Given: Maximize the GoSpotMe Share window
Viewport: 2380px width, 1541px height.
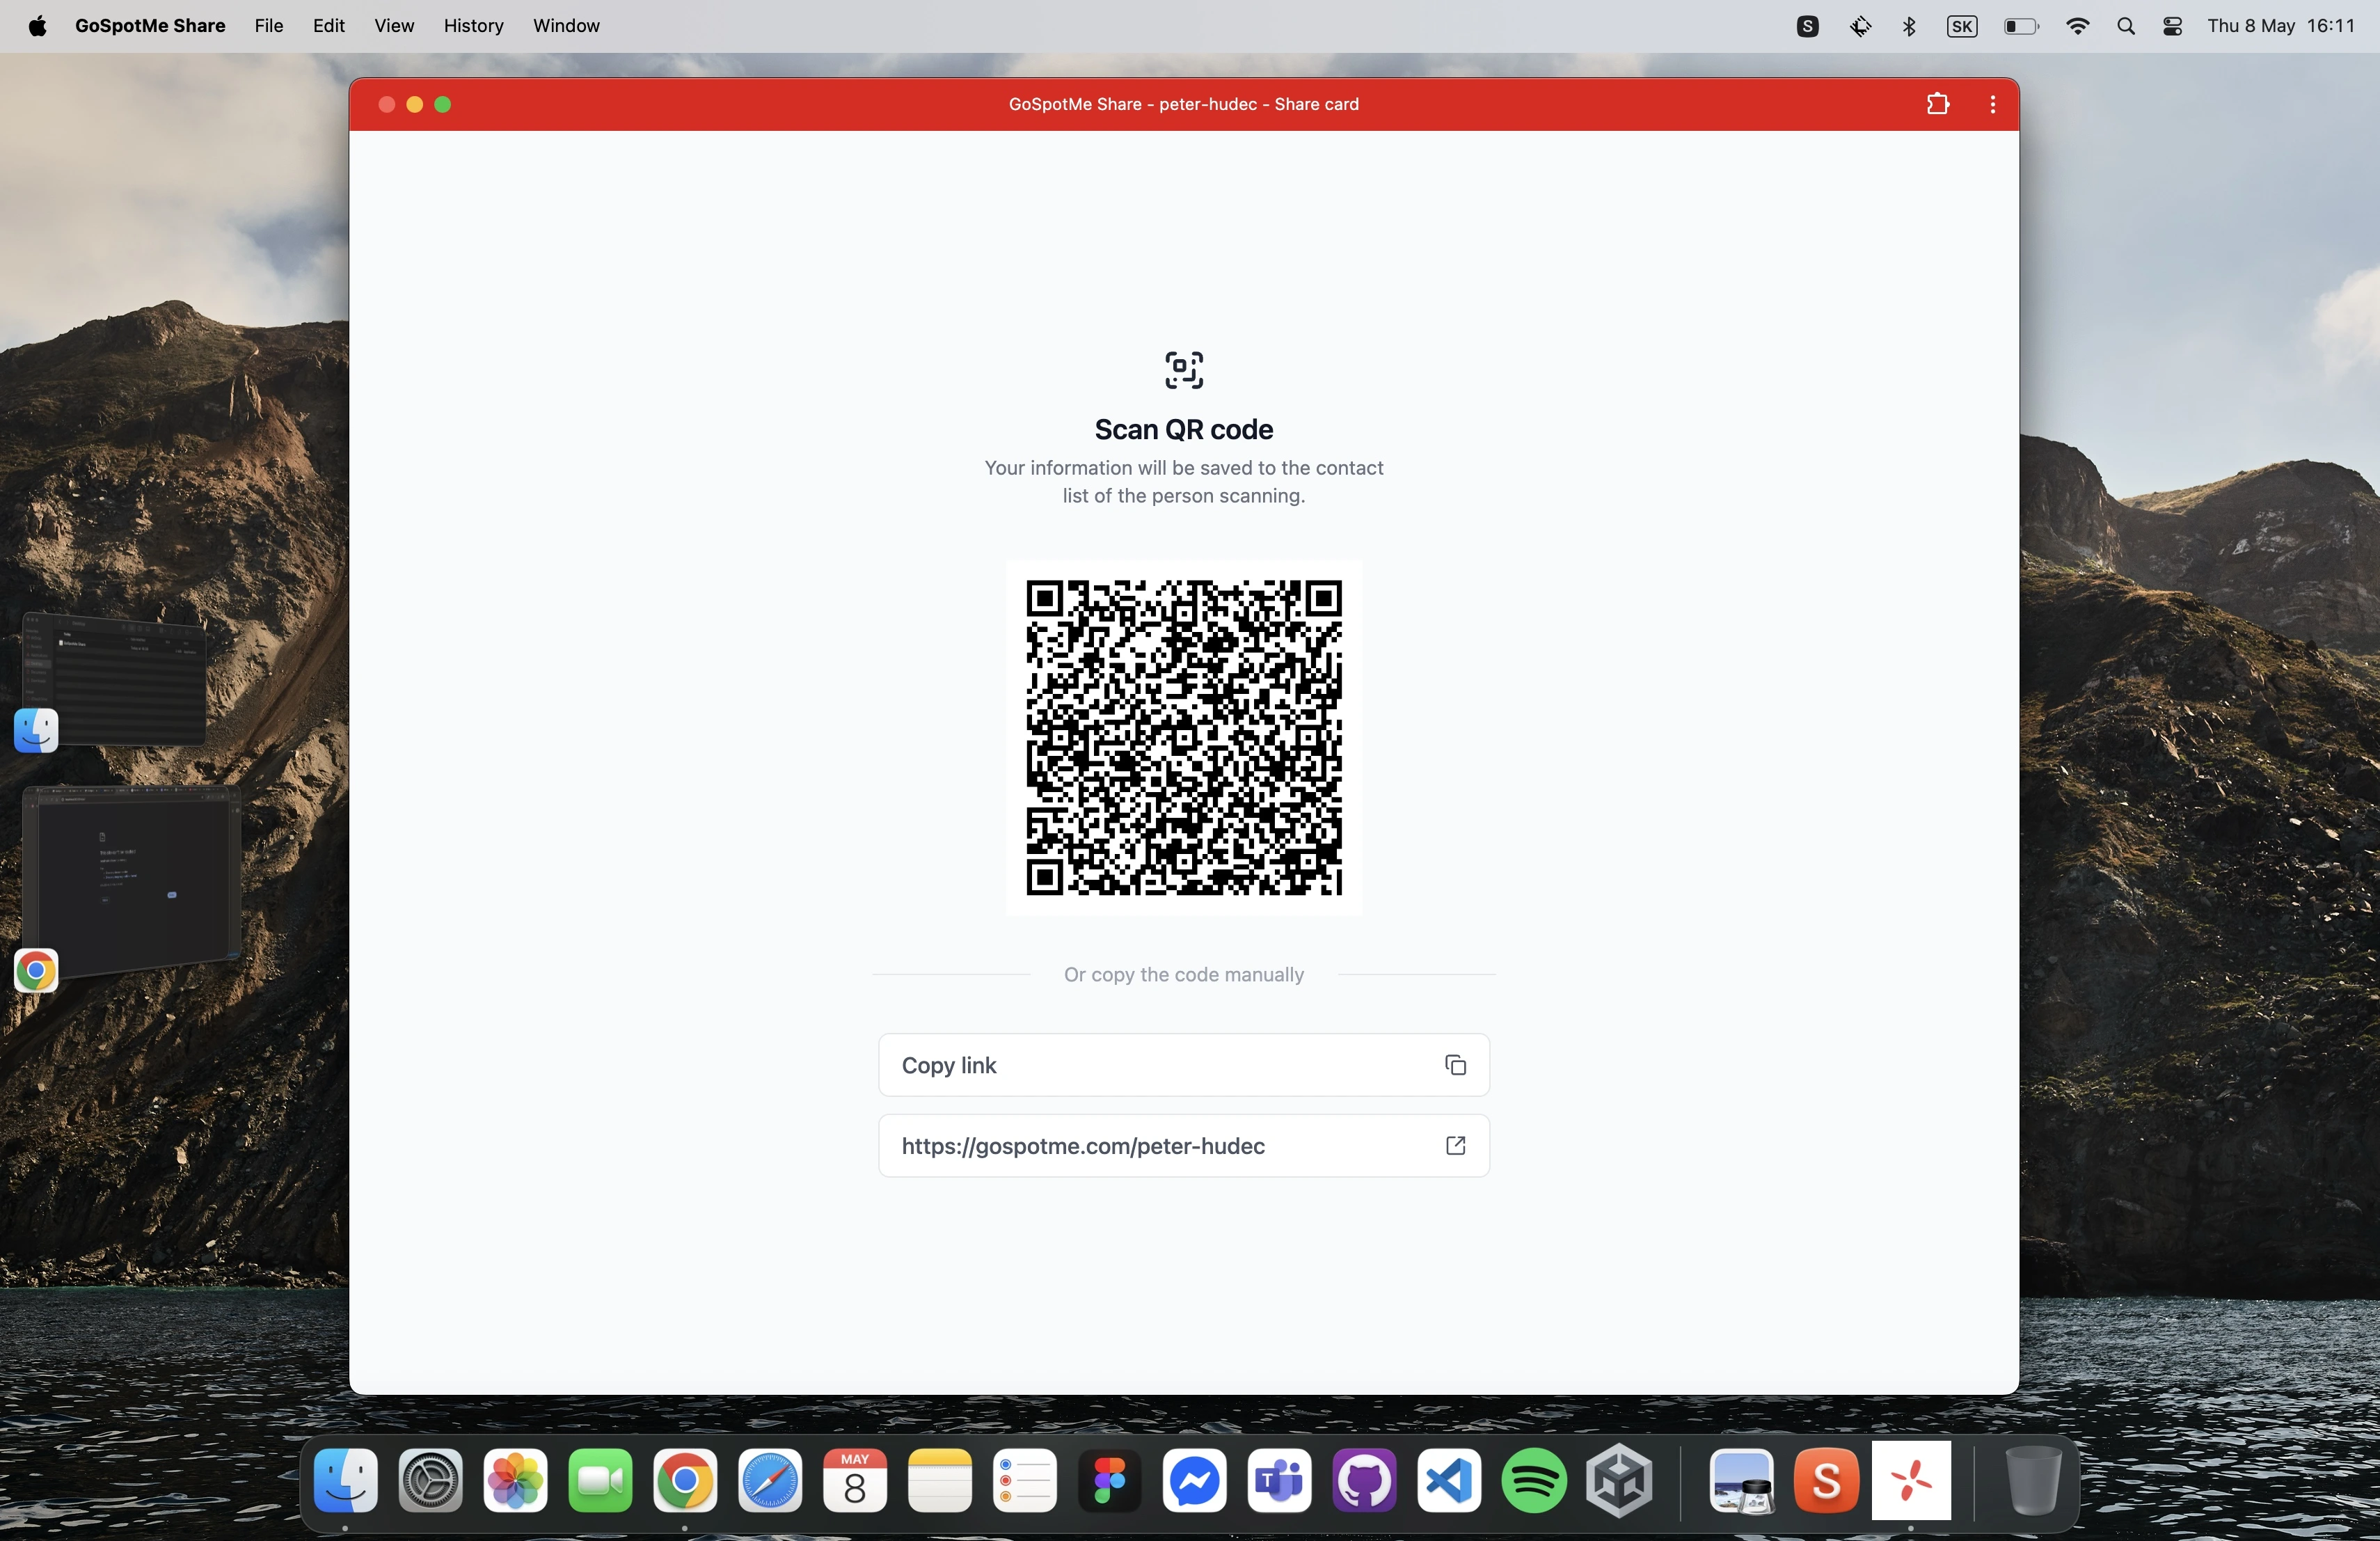Looking at the screenshot, I should coord(443,104).
